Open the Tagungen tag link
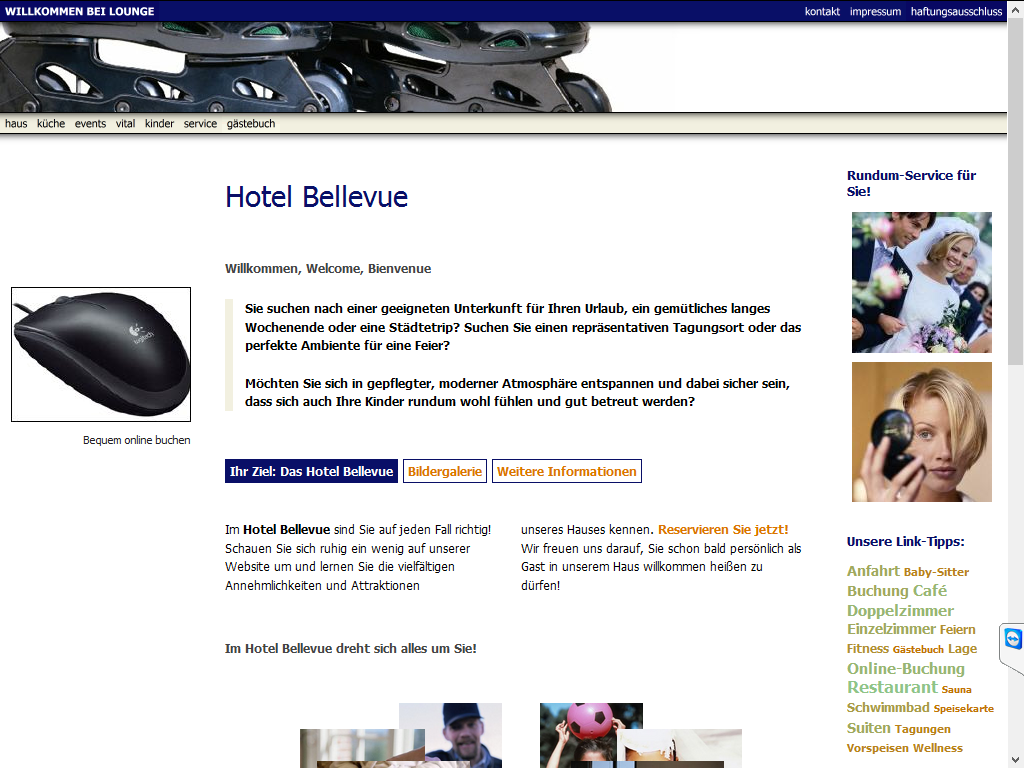Screen dimensions: 1024x768 (923, 729)
